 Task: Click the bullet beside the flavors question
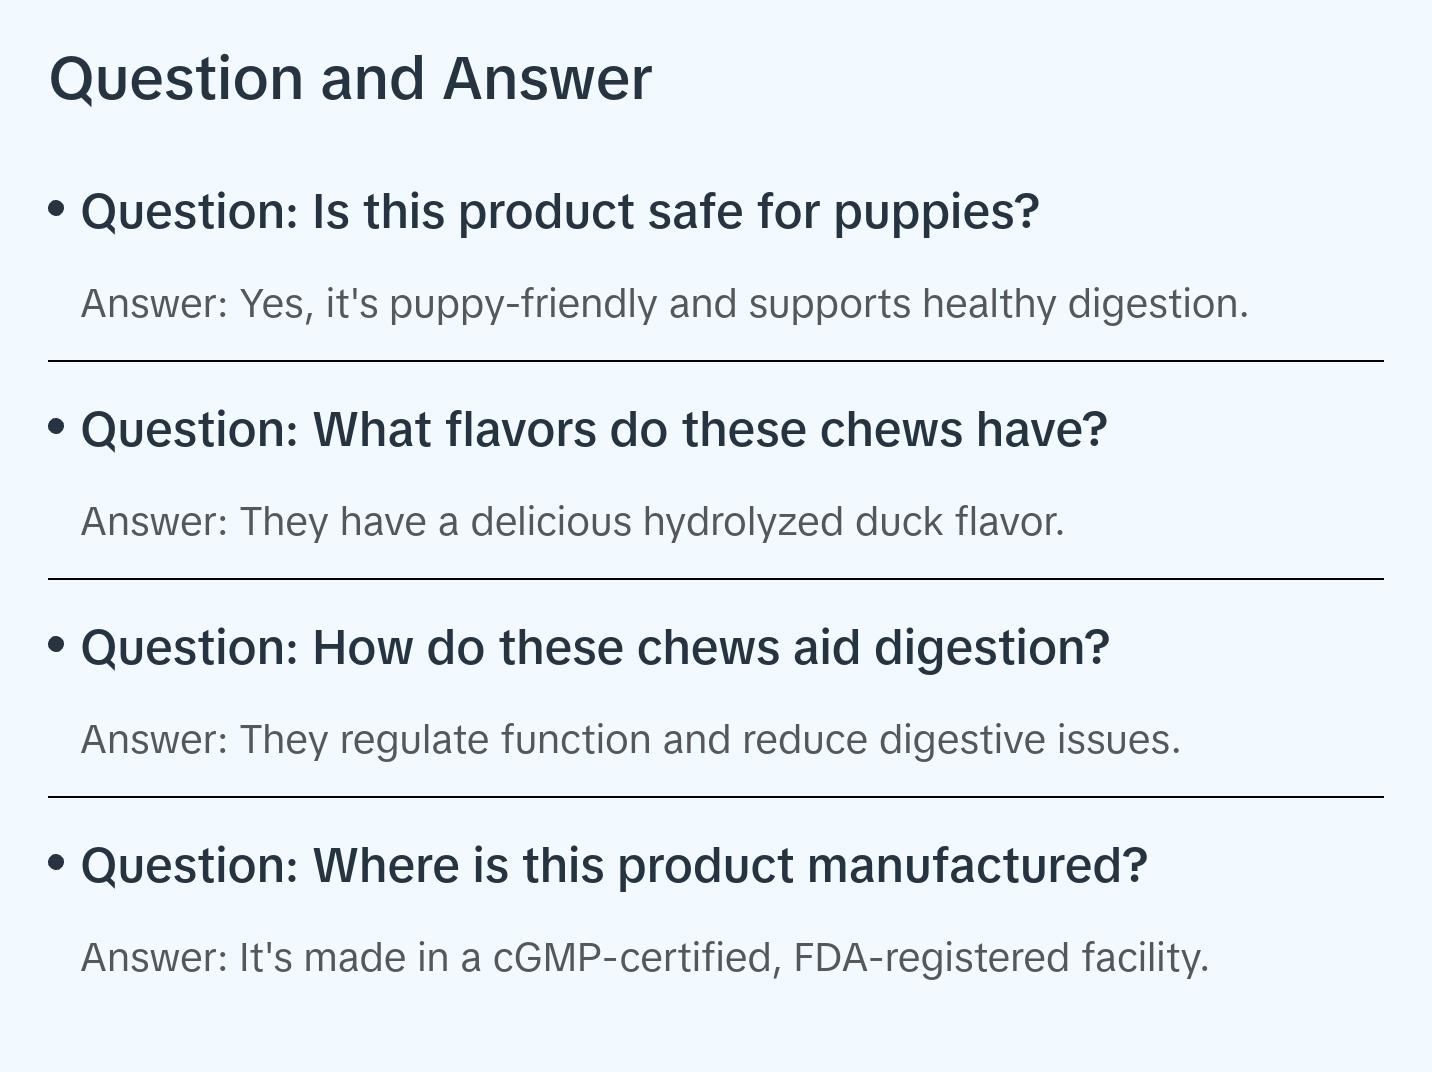click(57, 427)
